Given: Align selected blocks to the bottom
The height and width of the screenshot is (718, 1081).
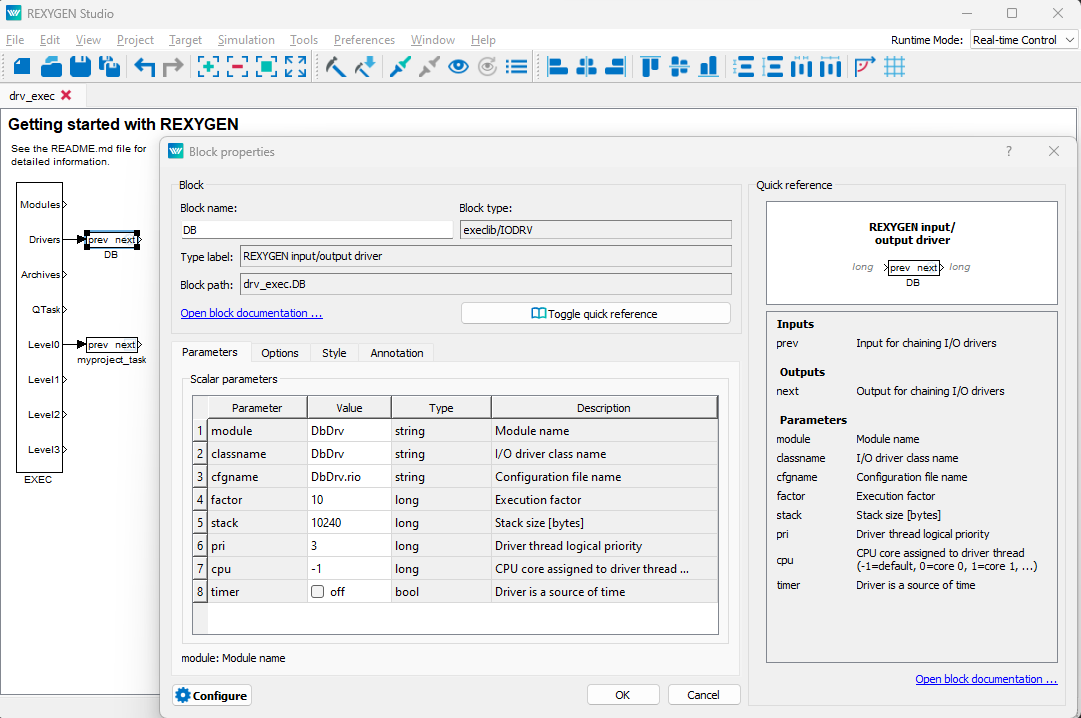Looking at the screenshot, I should pyautogui.click(x=708, y=67).
